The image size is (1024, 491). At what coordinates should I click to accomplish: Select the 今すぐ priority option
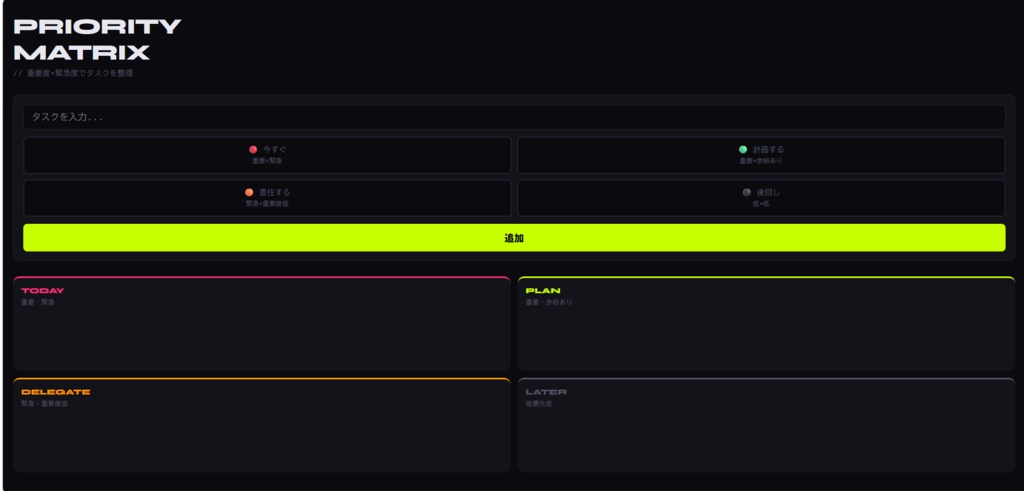click(267, 155)
